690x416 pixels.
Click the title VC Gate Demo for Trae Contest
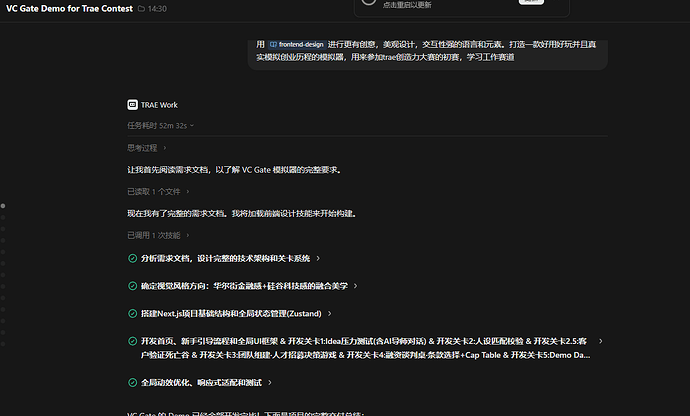click(x=70, y=9)
